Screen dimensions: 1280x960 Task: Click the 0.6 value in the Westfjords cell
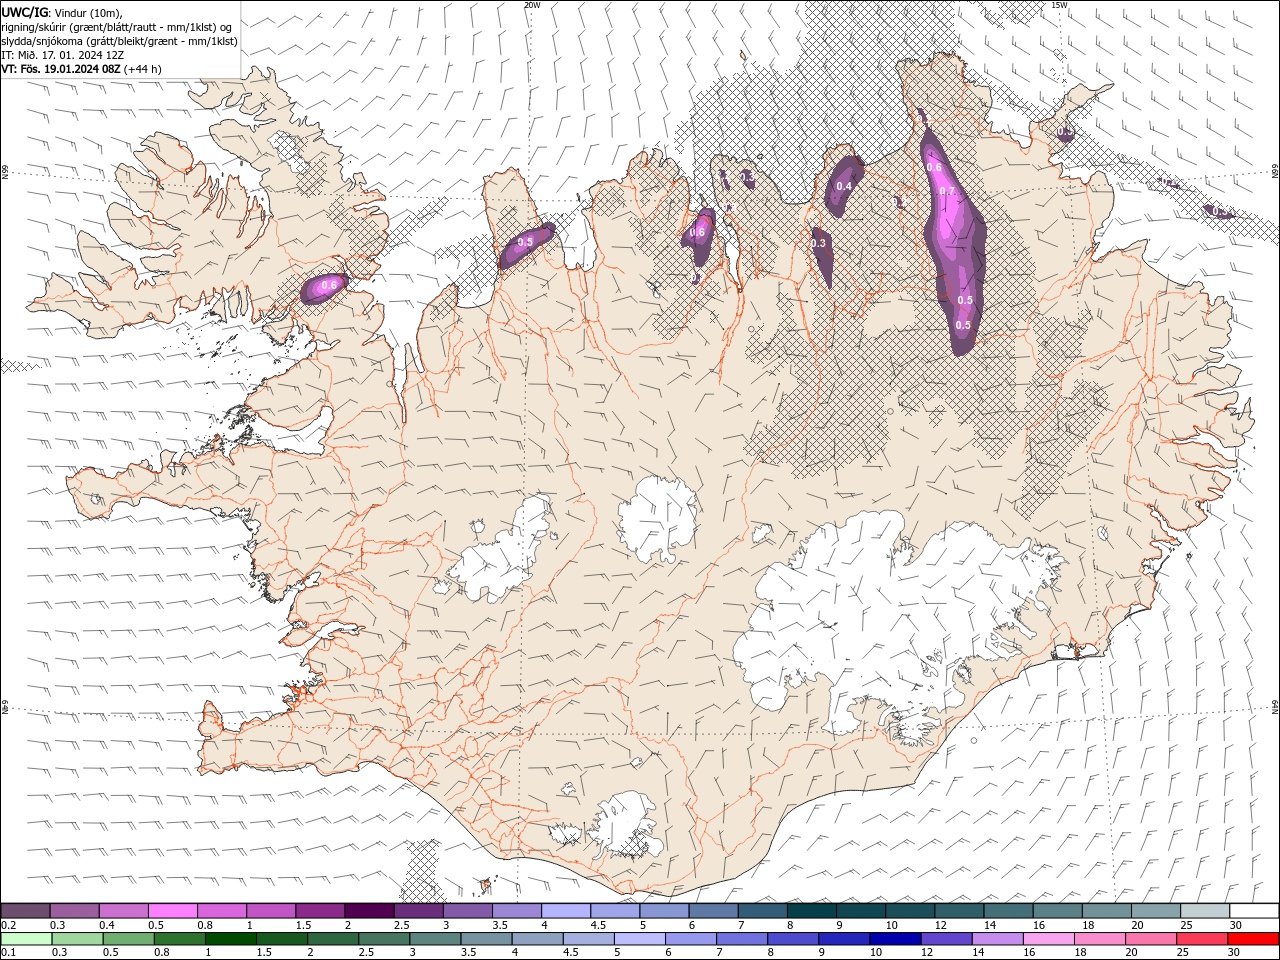tap(328, 285)
